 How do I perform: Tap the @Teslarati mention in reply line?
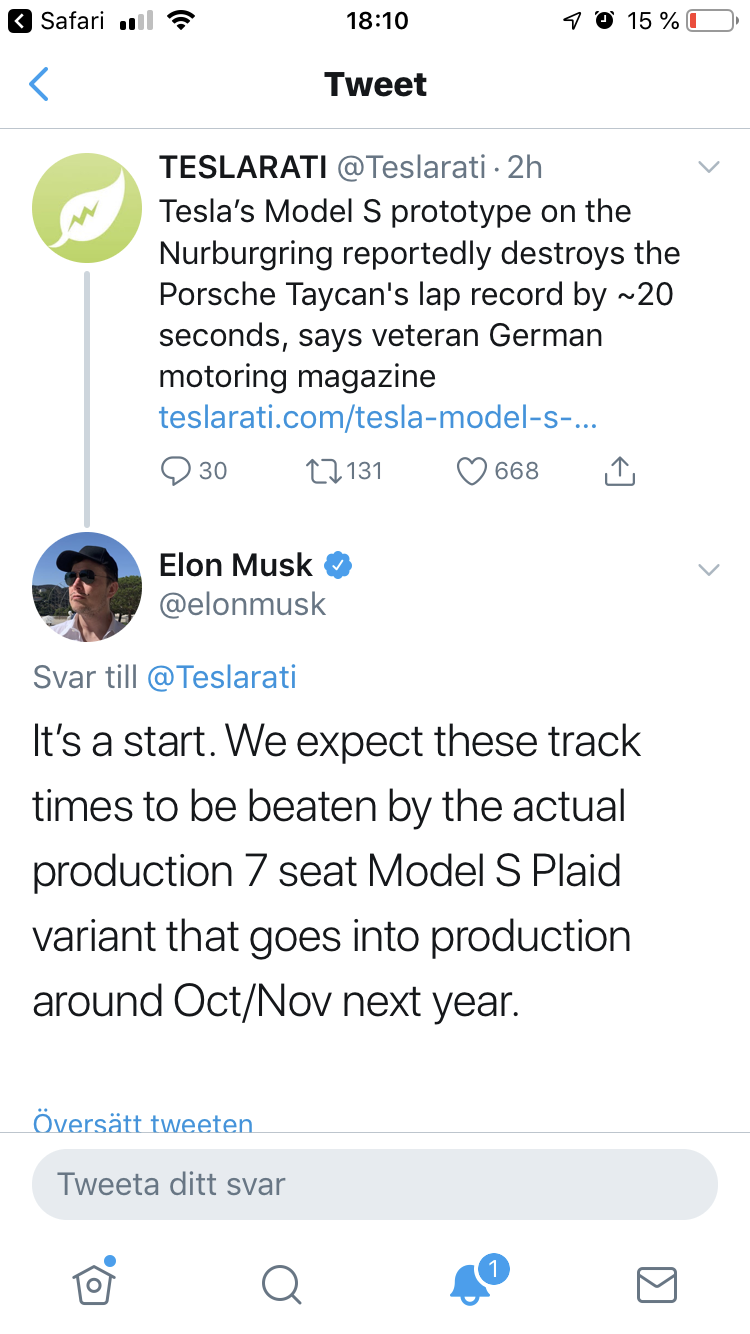pos(222,677)
